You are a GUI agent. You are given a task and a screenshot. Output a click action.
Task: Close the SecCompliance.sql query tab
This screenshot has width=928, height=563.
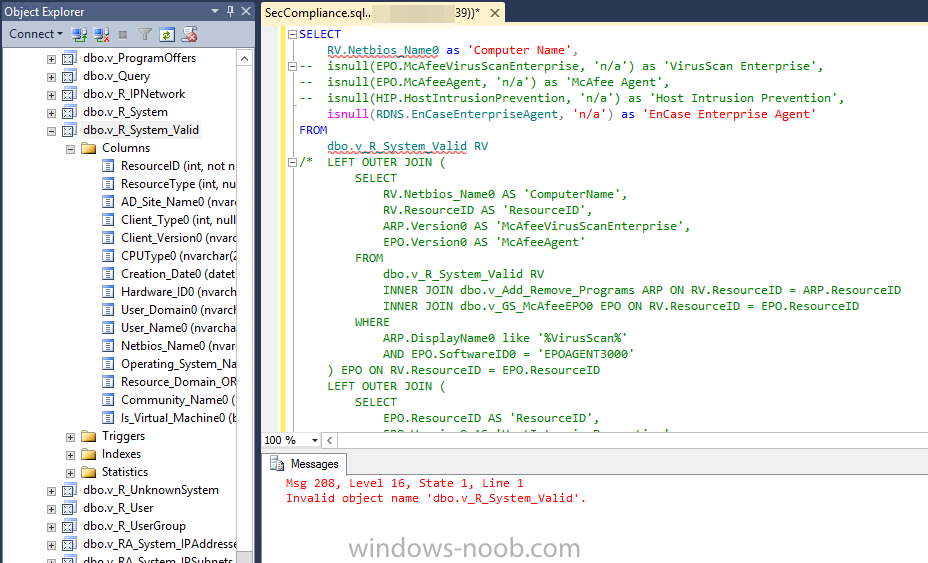point(495,13)
